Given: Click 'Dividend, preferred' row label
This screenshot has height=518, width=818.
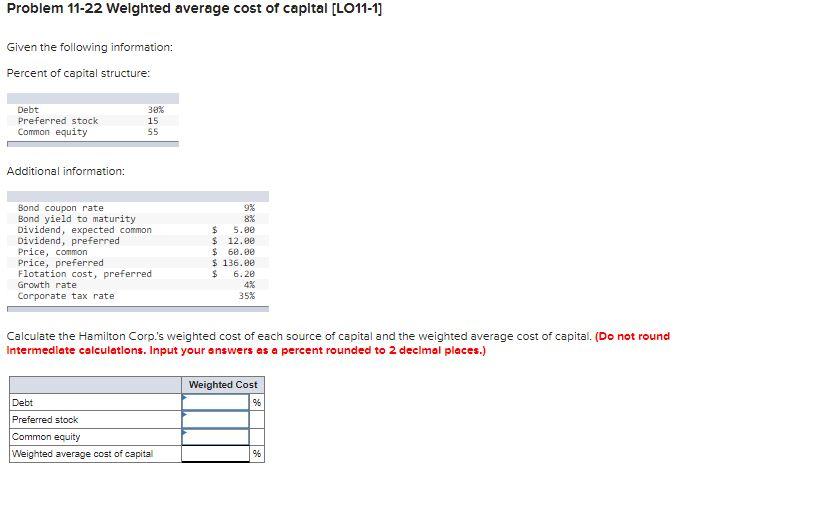Looking at the screenshot, I should 68,241.
